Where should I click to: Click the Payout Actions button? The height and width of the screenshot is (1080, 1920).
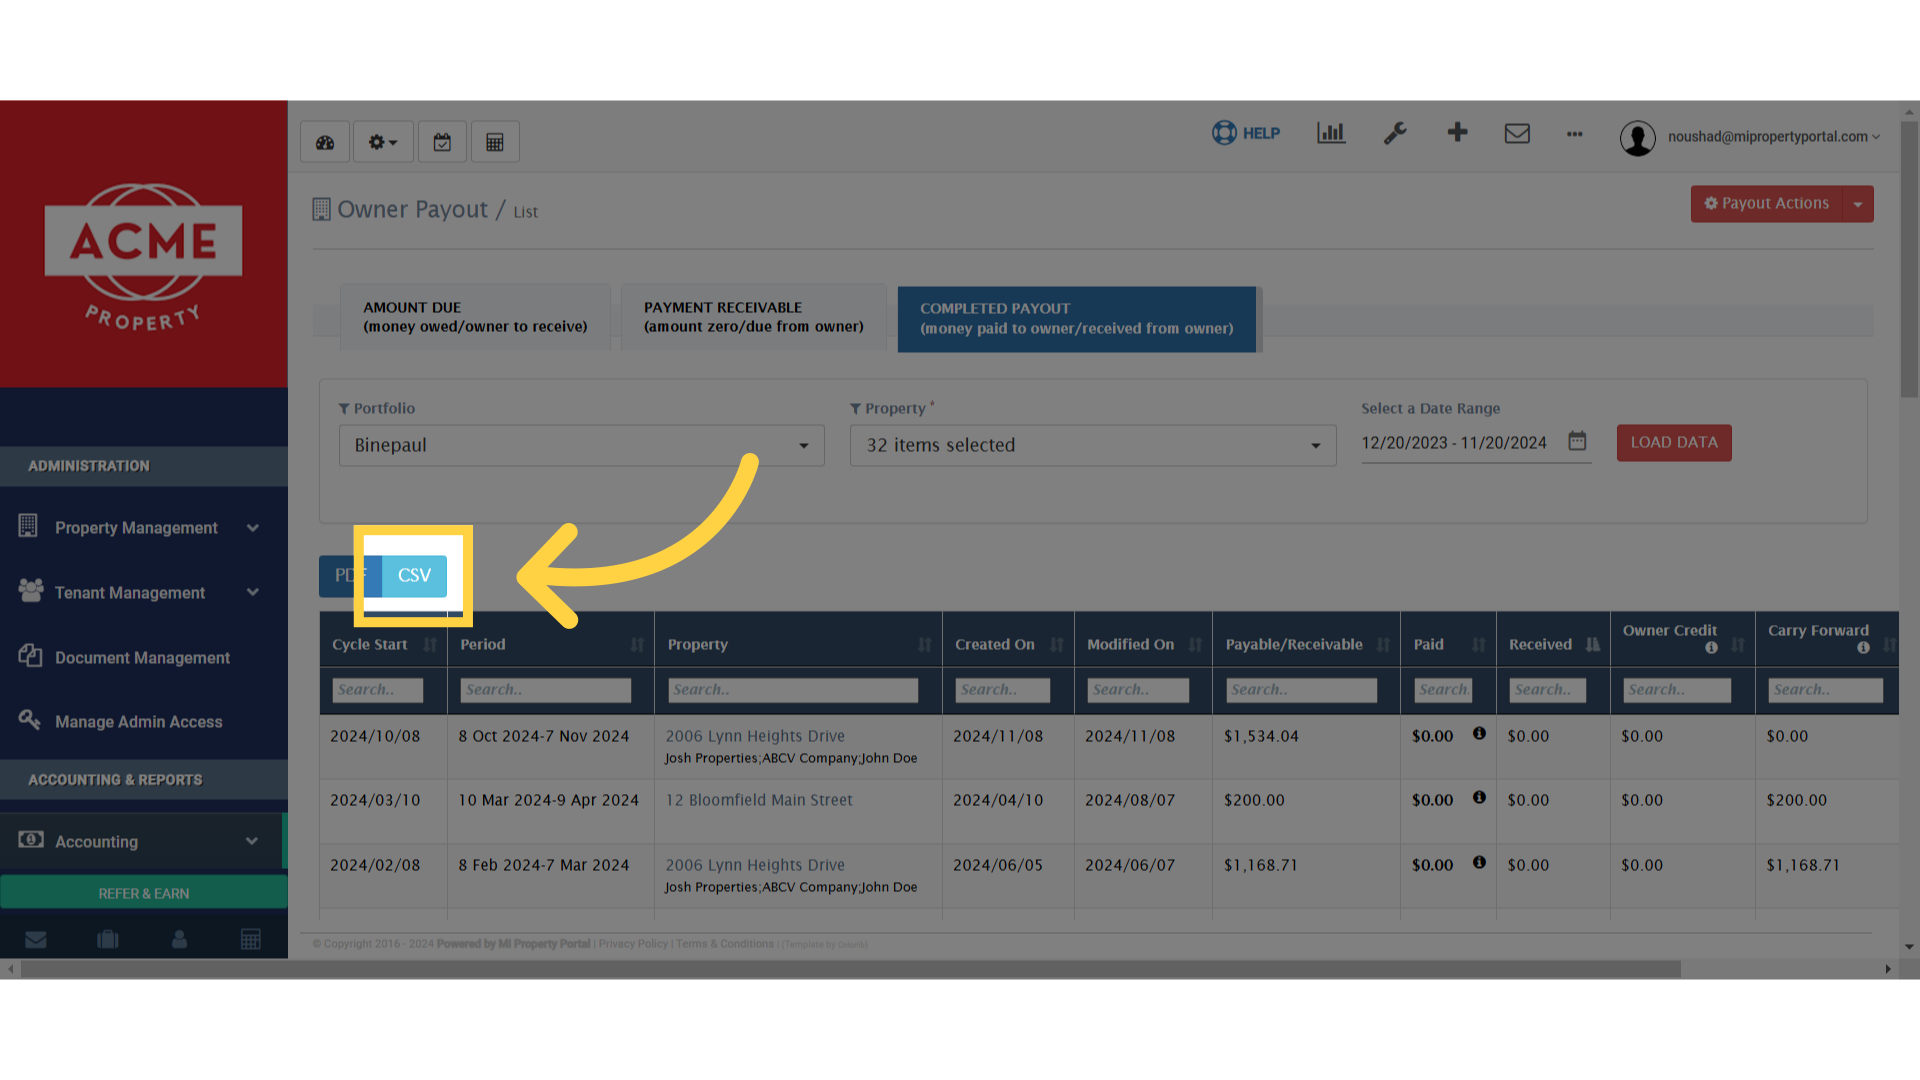(x=1767, y=204)
